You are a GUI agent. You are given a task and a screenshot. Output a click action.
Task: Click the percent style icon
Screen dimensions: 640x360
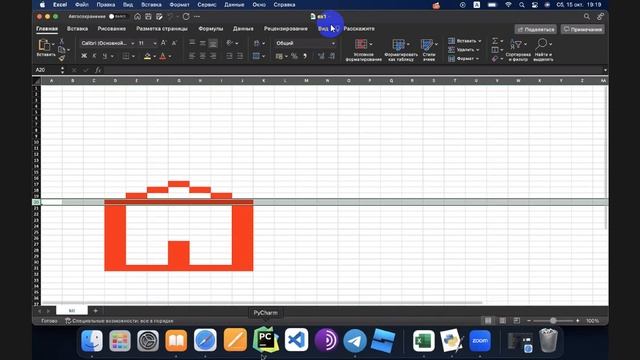point(294,56)
